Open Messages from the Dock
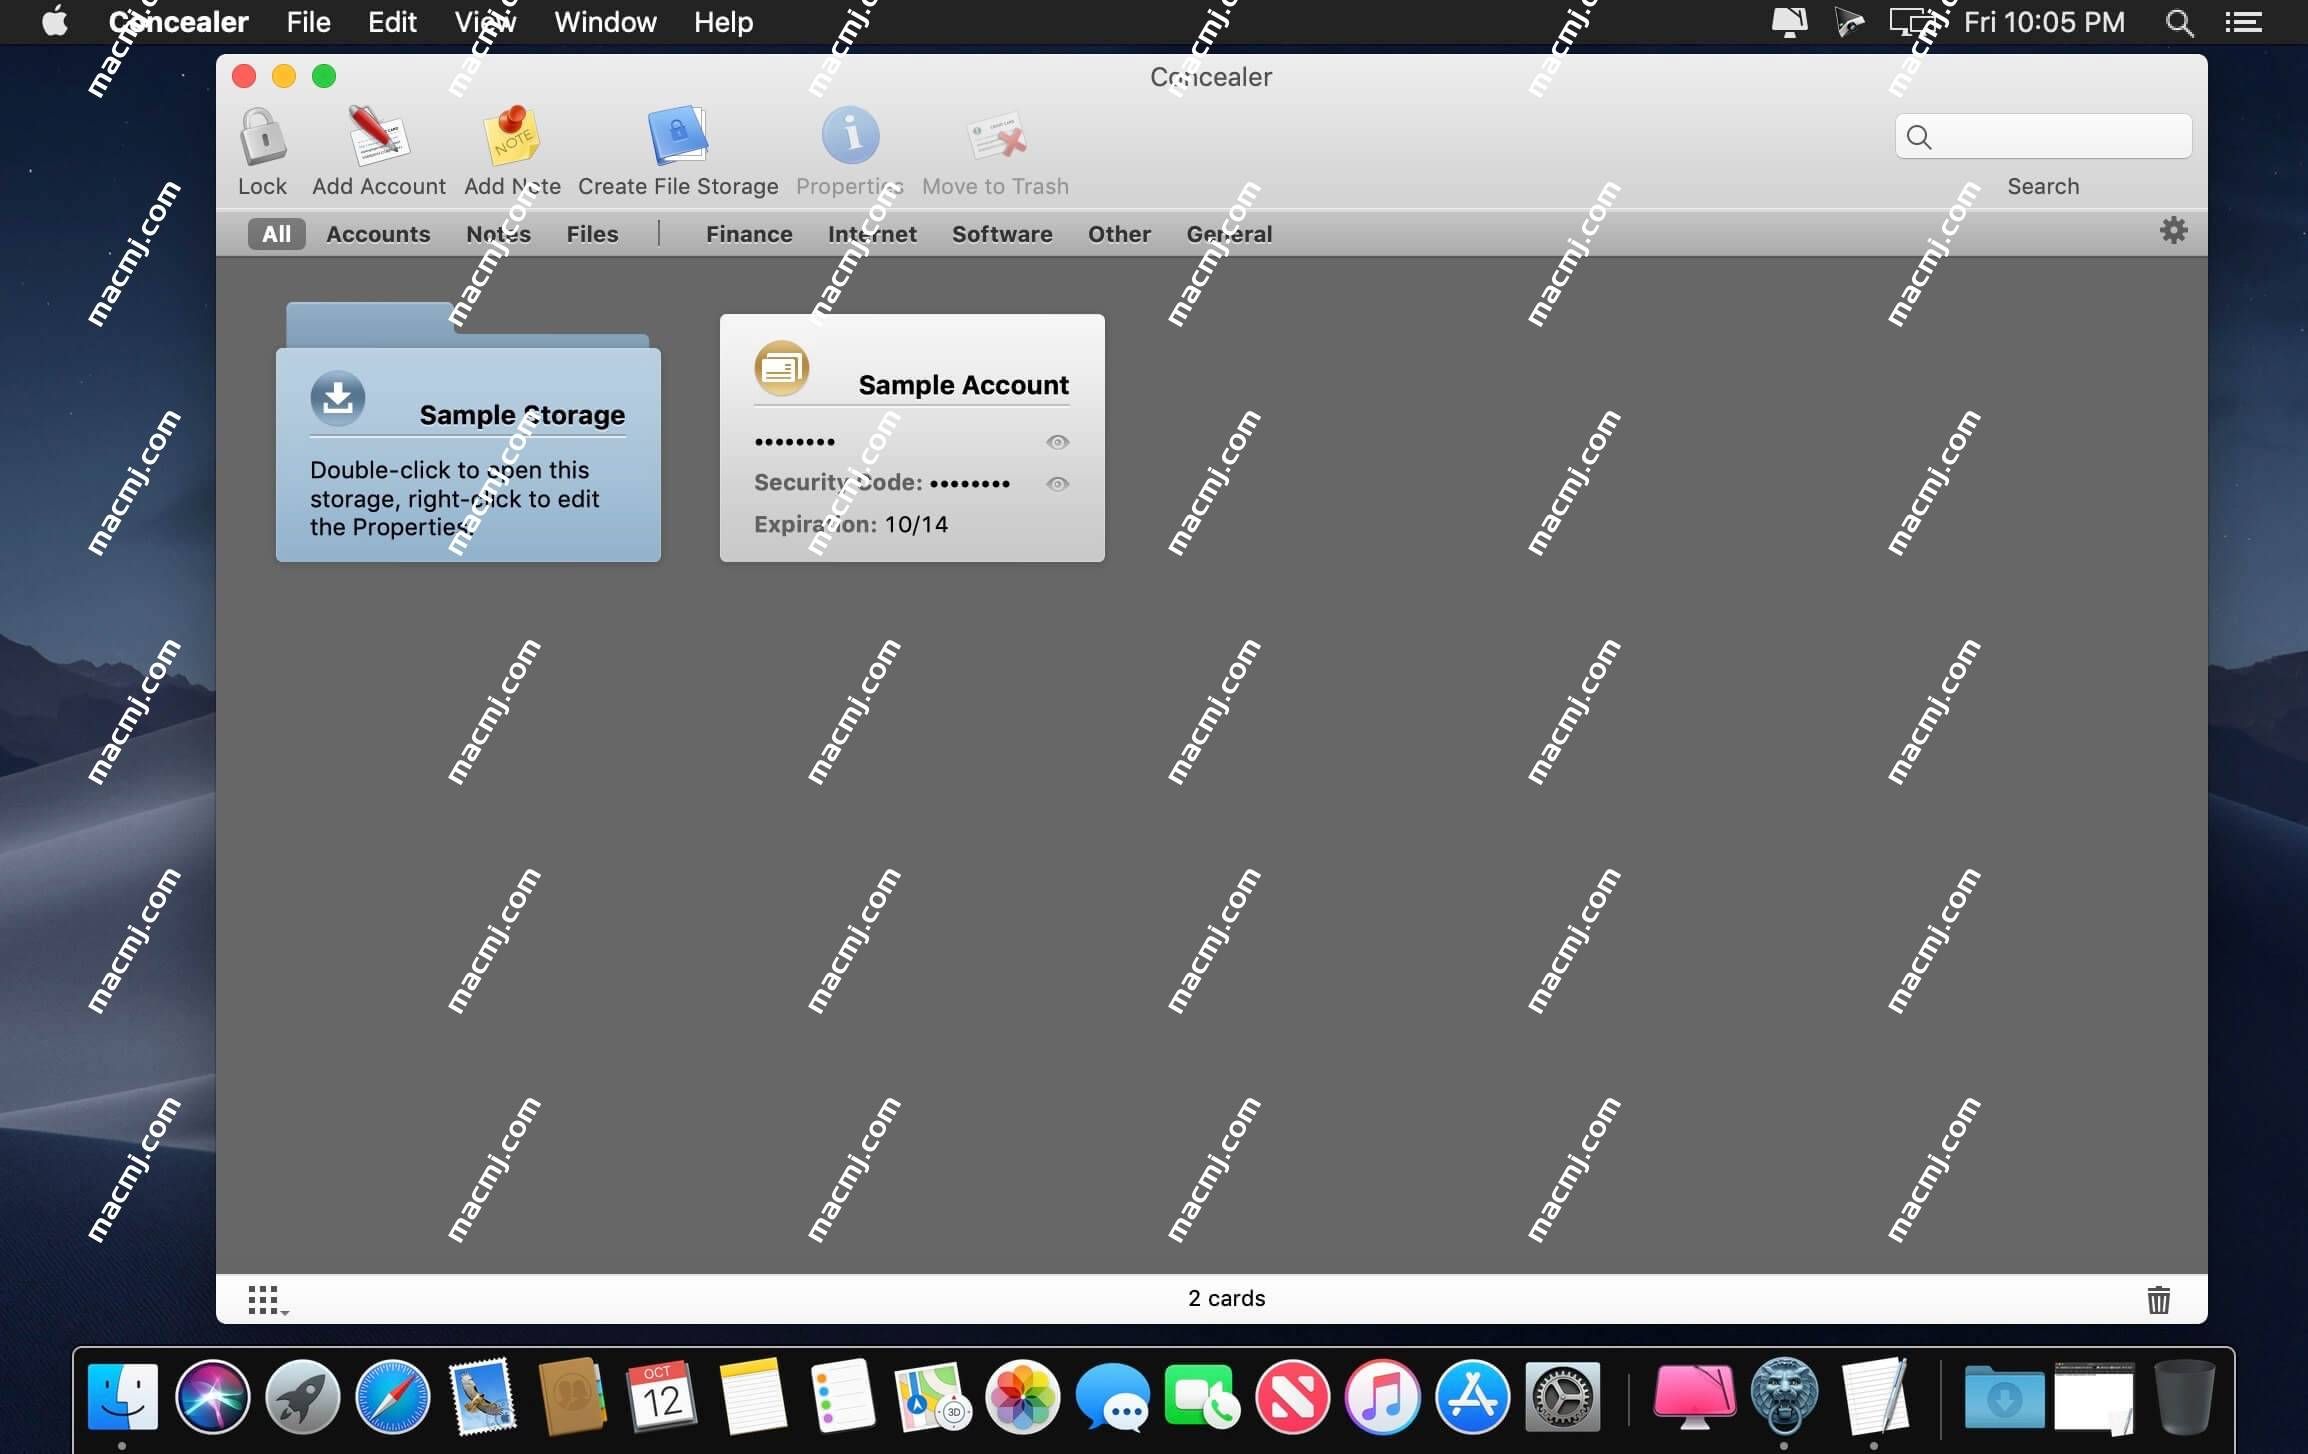Viewport: 2308px width, 1454px height. (1112, 1397)
